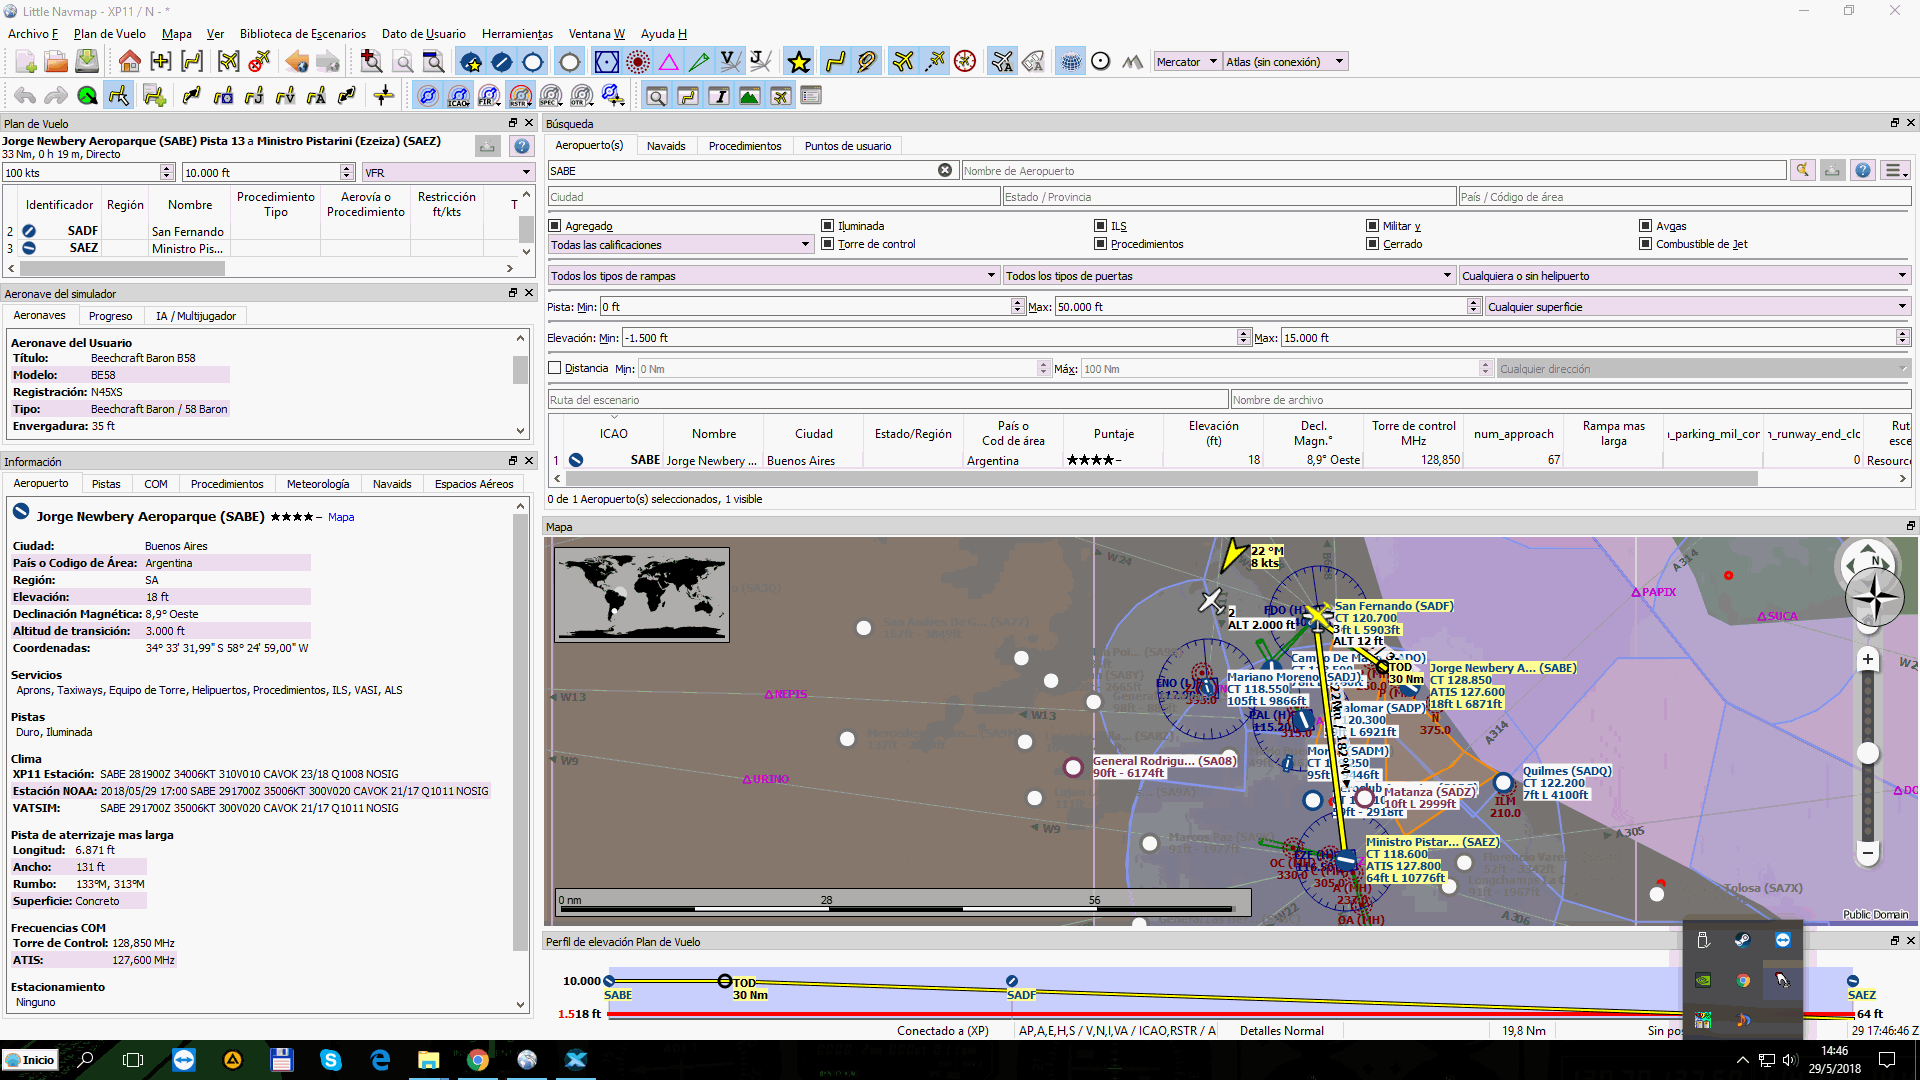The image size is (1920, 1080).
Task: Show airports with star toggle icon
Action: pos(471,62)
